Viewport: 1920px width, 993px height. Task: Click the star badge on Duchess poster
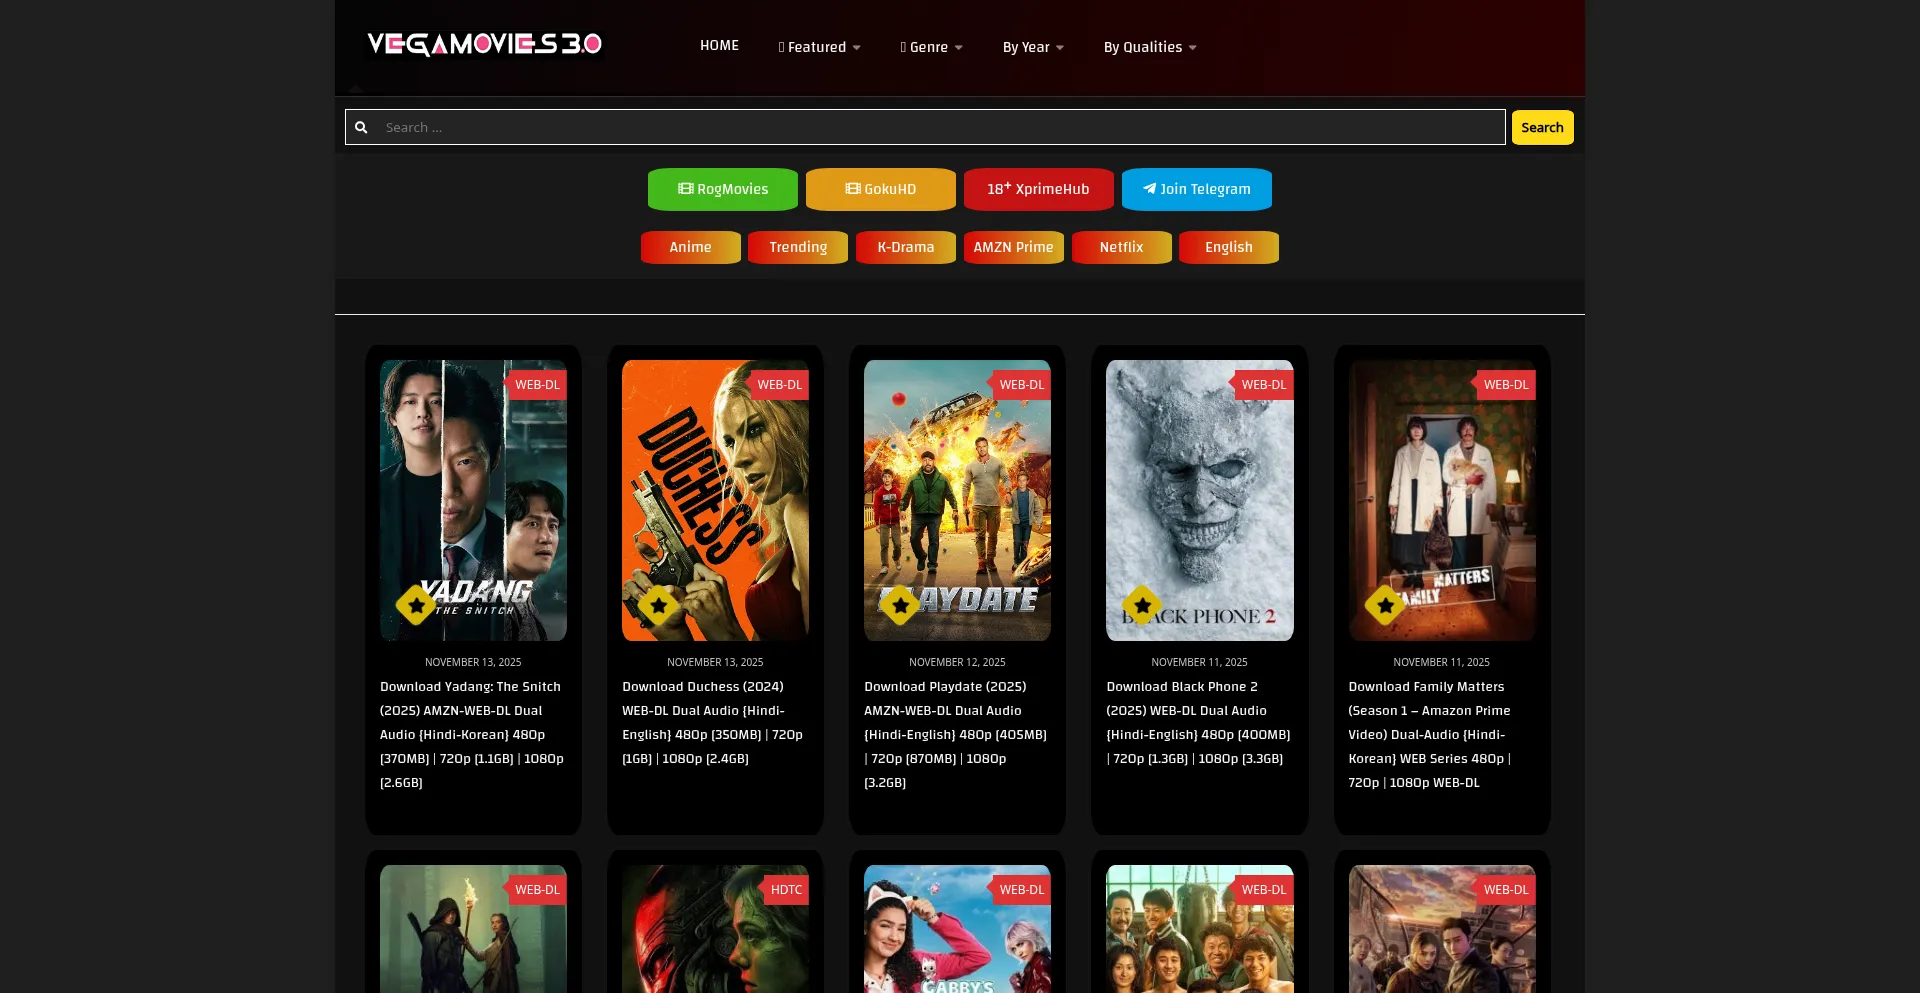point(658,605)
